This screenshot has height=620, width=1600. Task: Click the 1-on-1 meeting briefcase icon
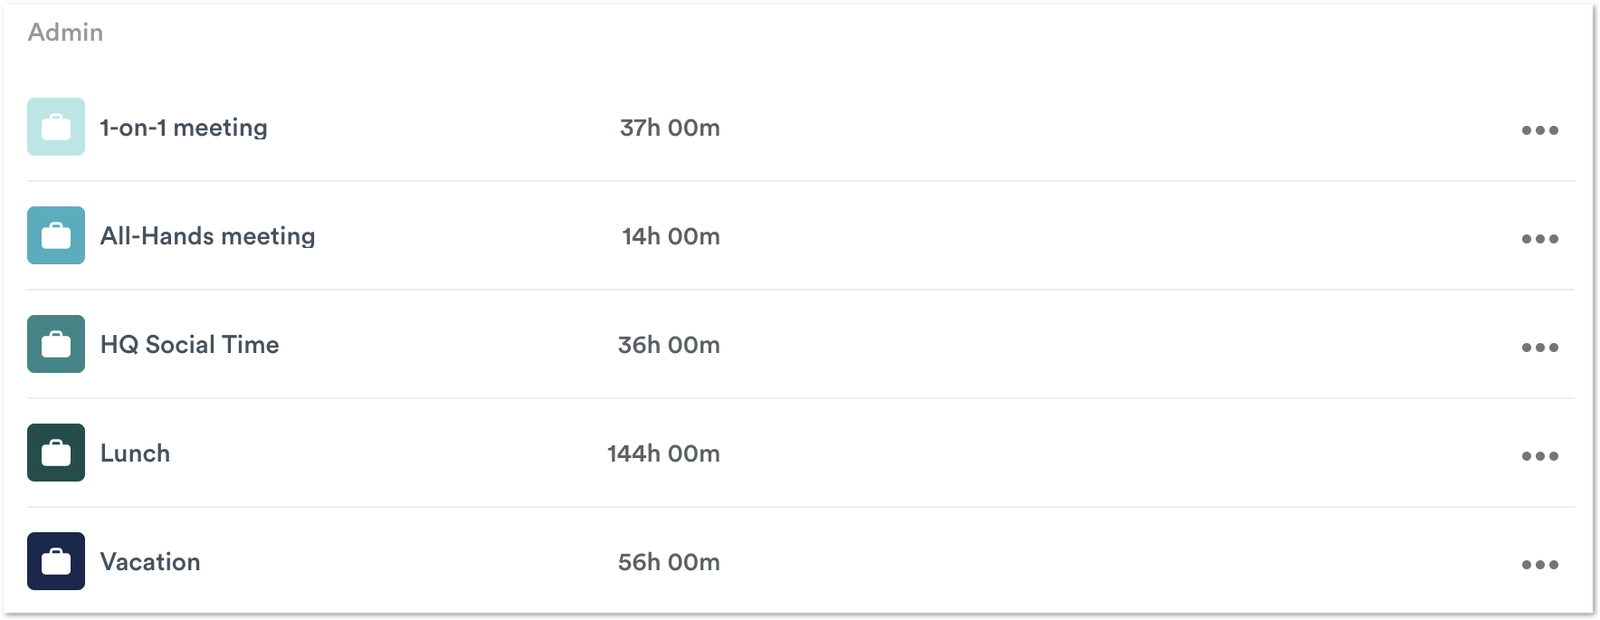(56, 127)
